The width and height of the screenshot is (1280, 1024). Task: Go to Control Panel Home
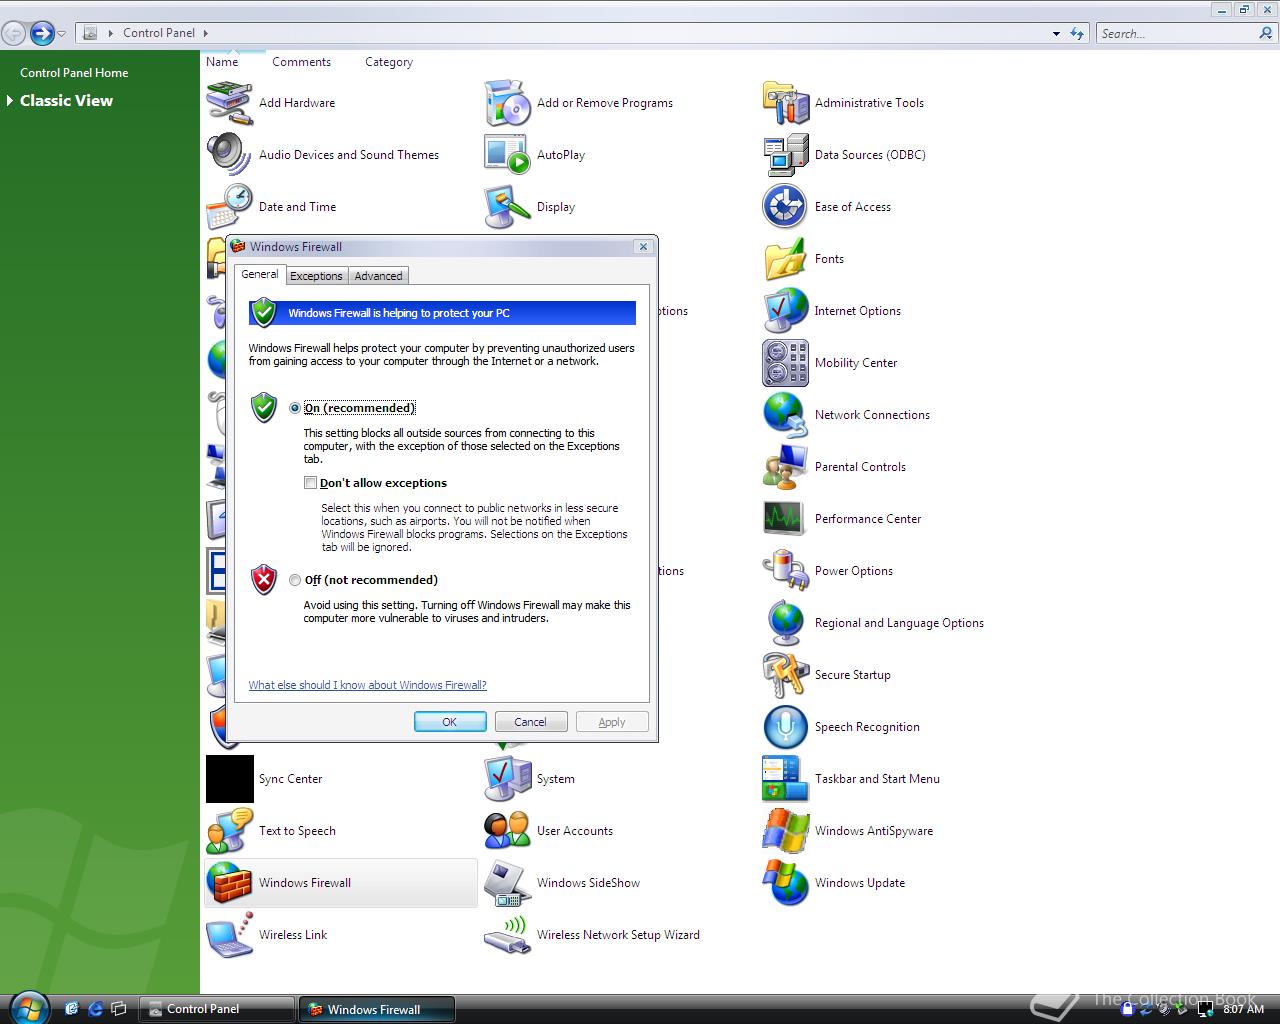74,73
